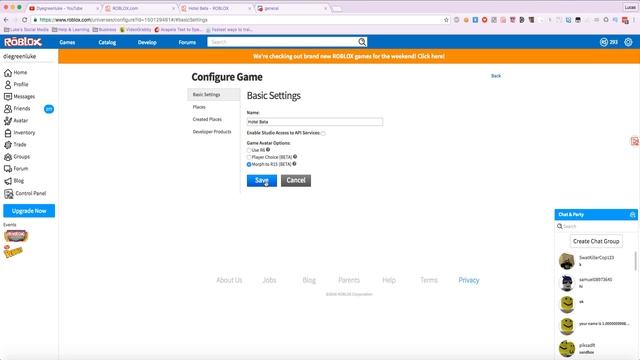Image resolution: width=640 pixels, height=360 pixels.
Task: Click the Chat & Party settings icon
Action: tap(632, 215)
